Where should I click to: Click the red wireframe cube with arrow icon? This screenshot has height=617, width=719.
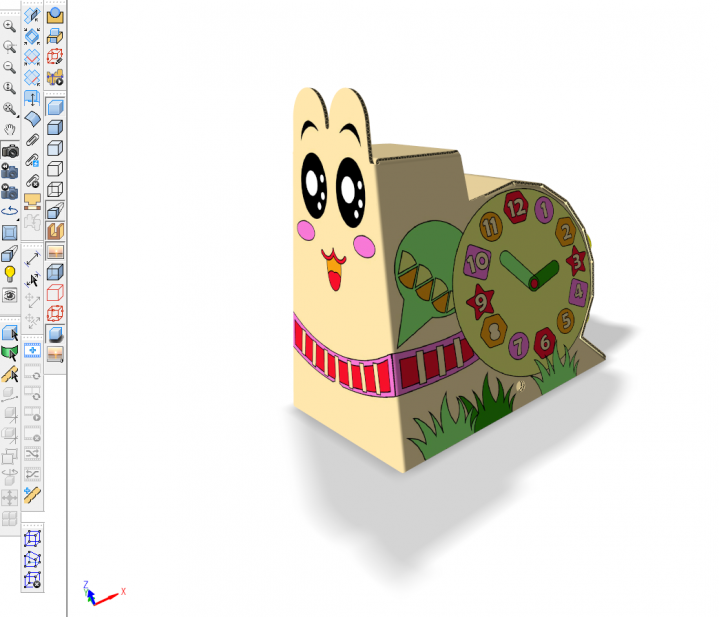(x=56, y=57)
